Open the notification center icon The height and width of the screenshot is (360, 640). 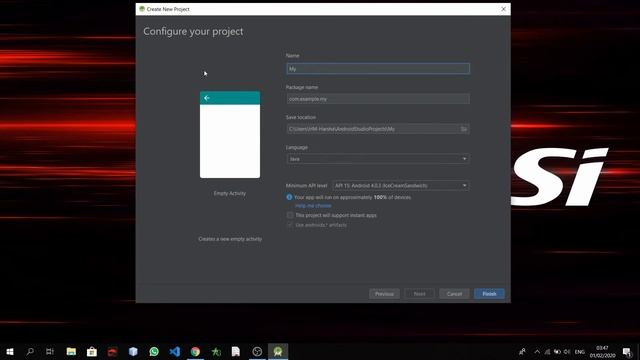tap(627, 351)
